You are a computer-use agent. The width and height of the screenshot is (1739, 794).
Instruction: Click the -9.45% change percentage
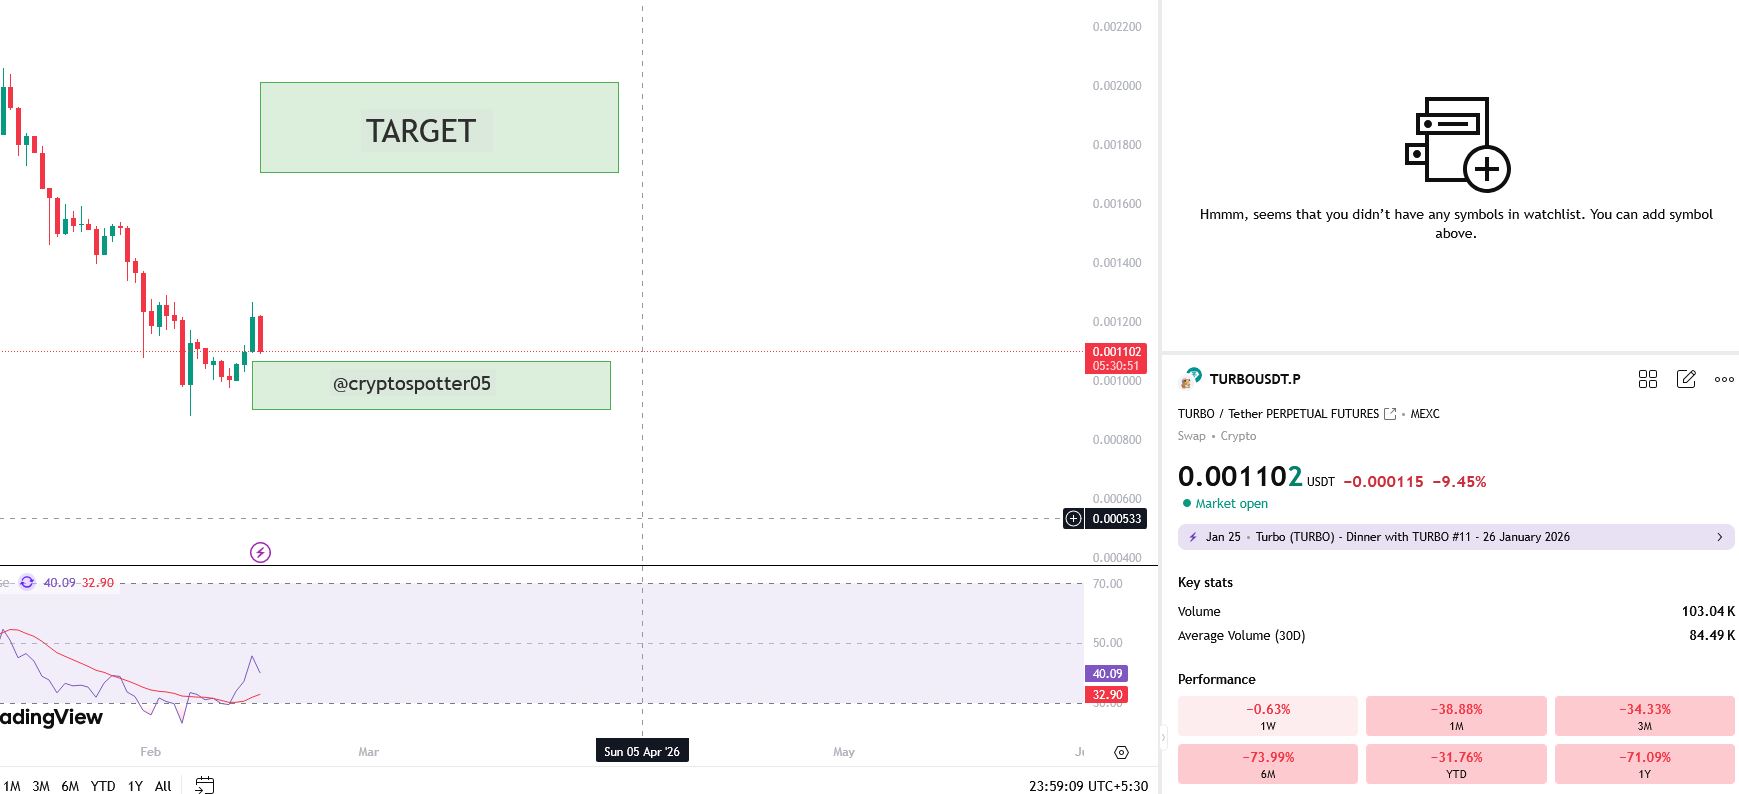1459,482
